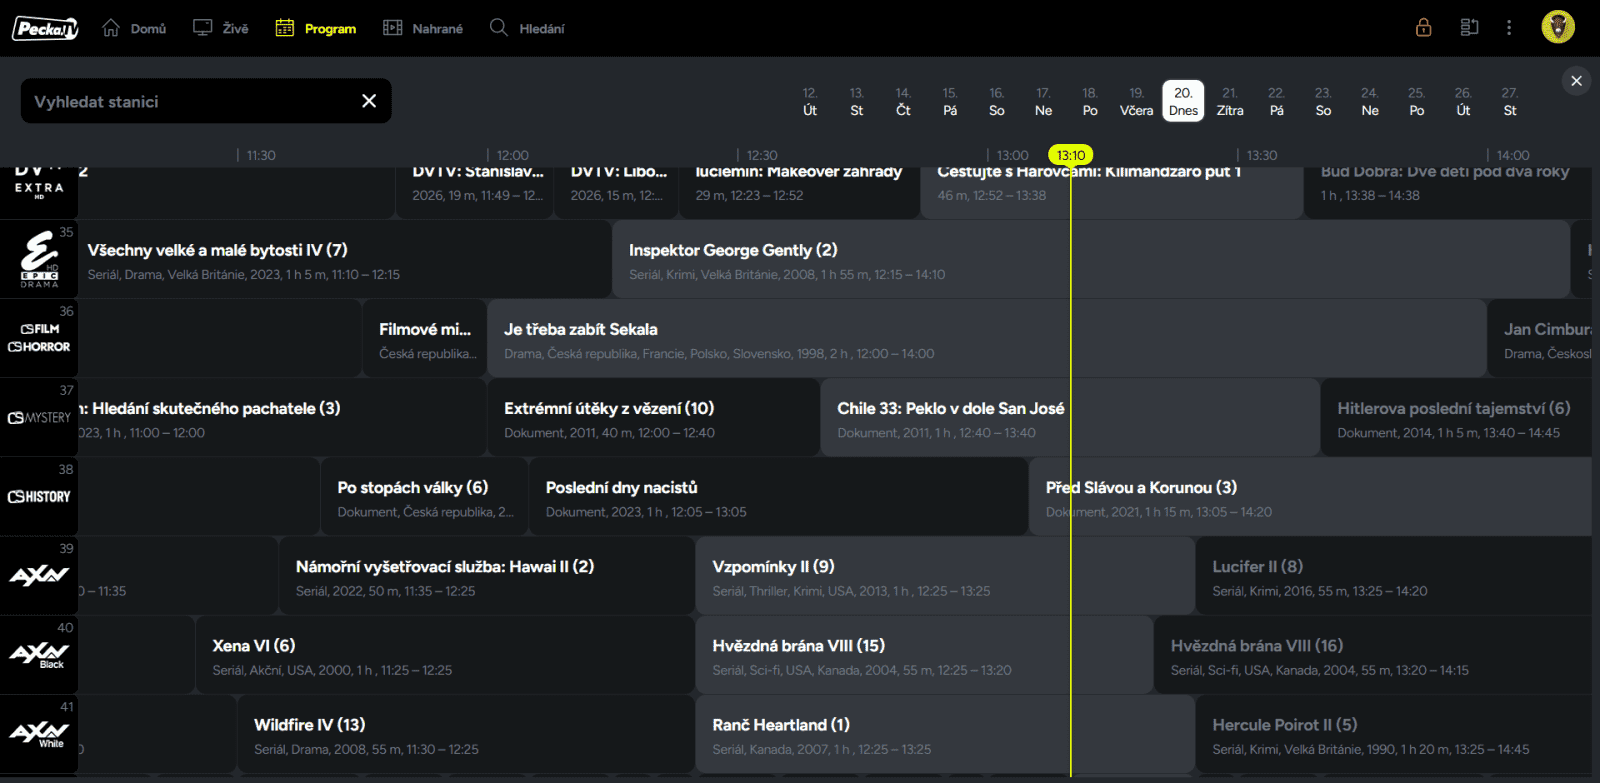
Task: Open Po stopách války (6) program
Action: tap(424, 496)
